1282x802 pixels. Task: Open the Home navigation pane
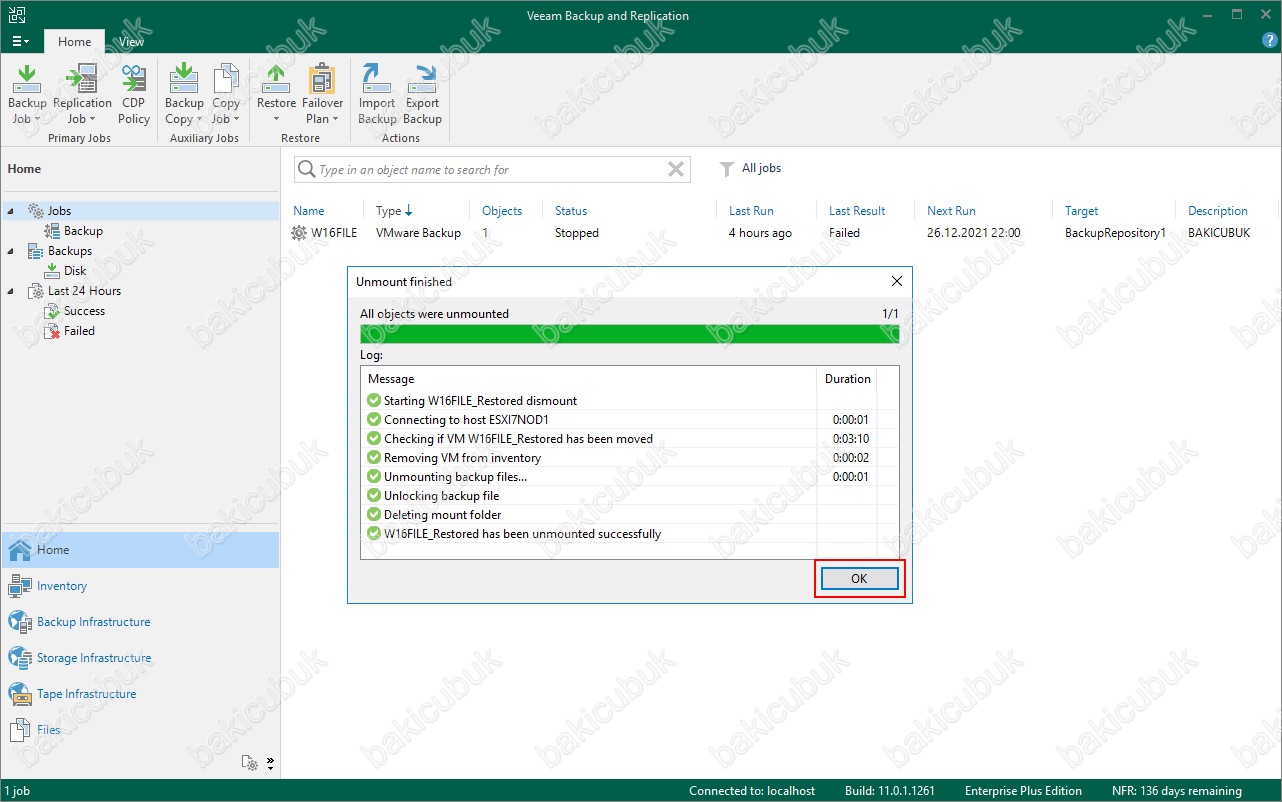(x=140, y=550)
